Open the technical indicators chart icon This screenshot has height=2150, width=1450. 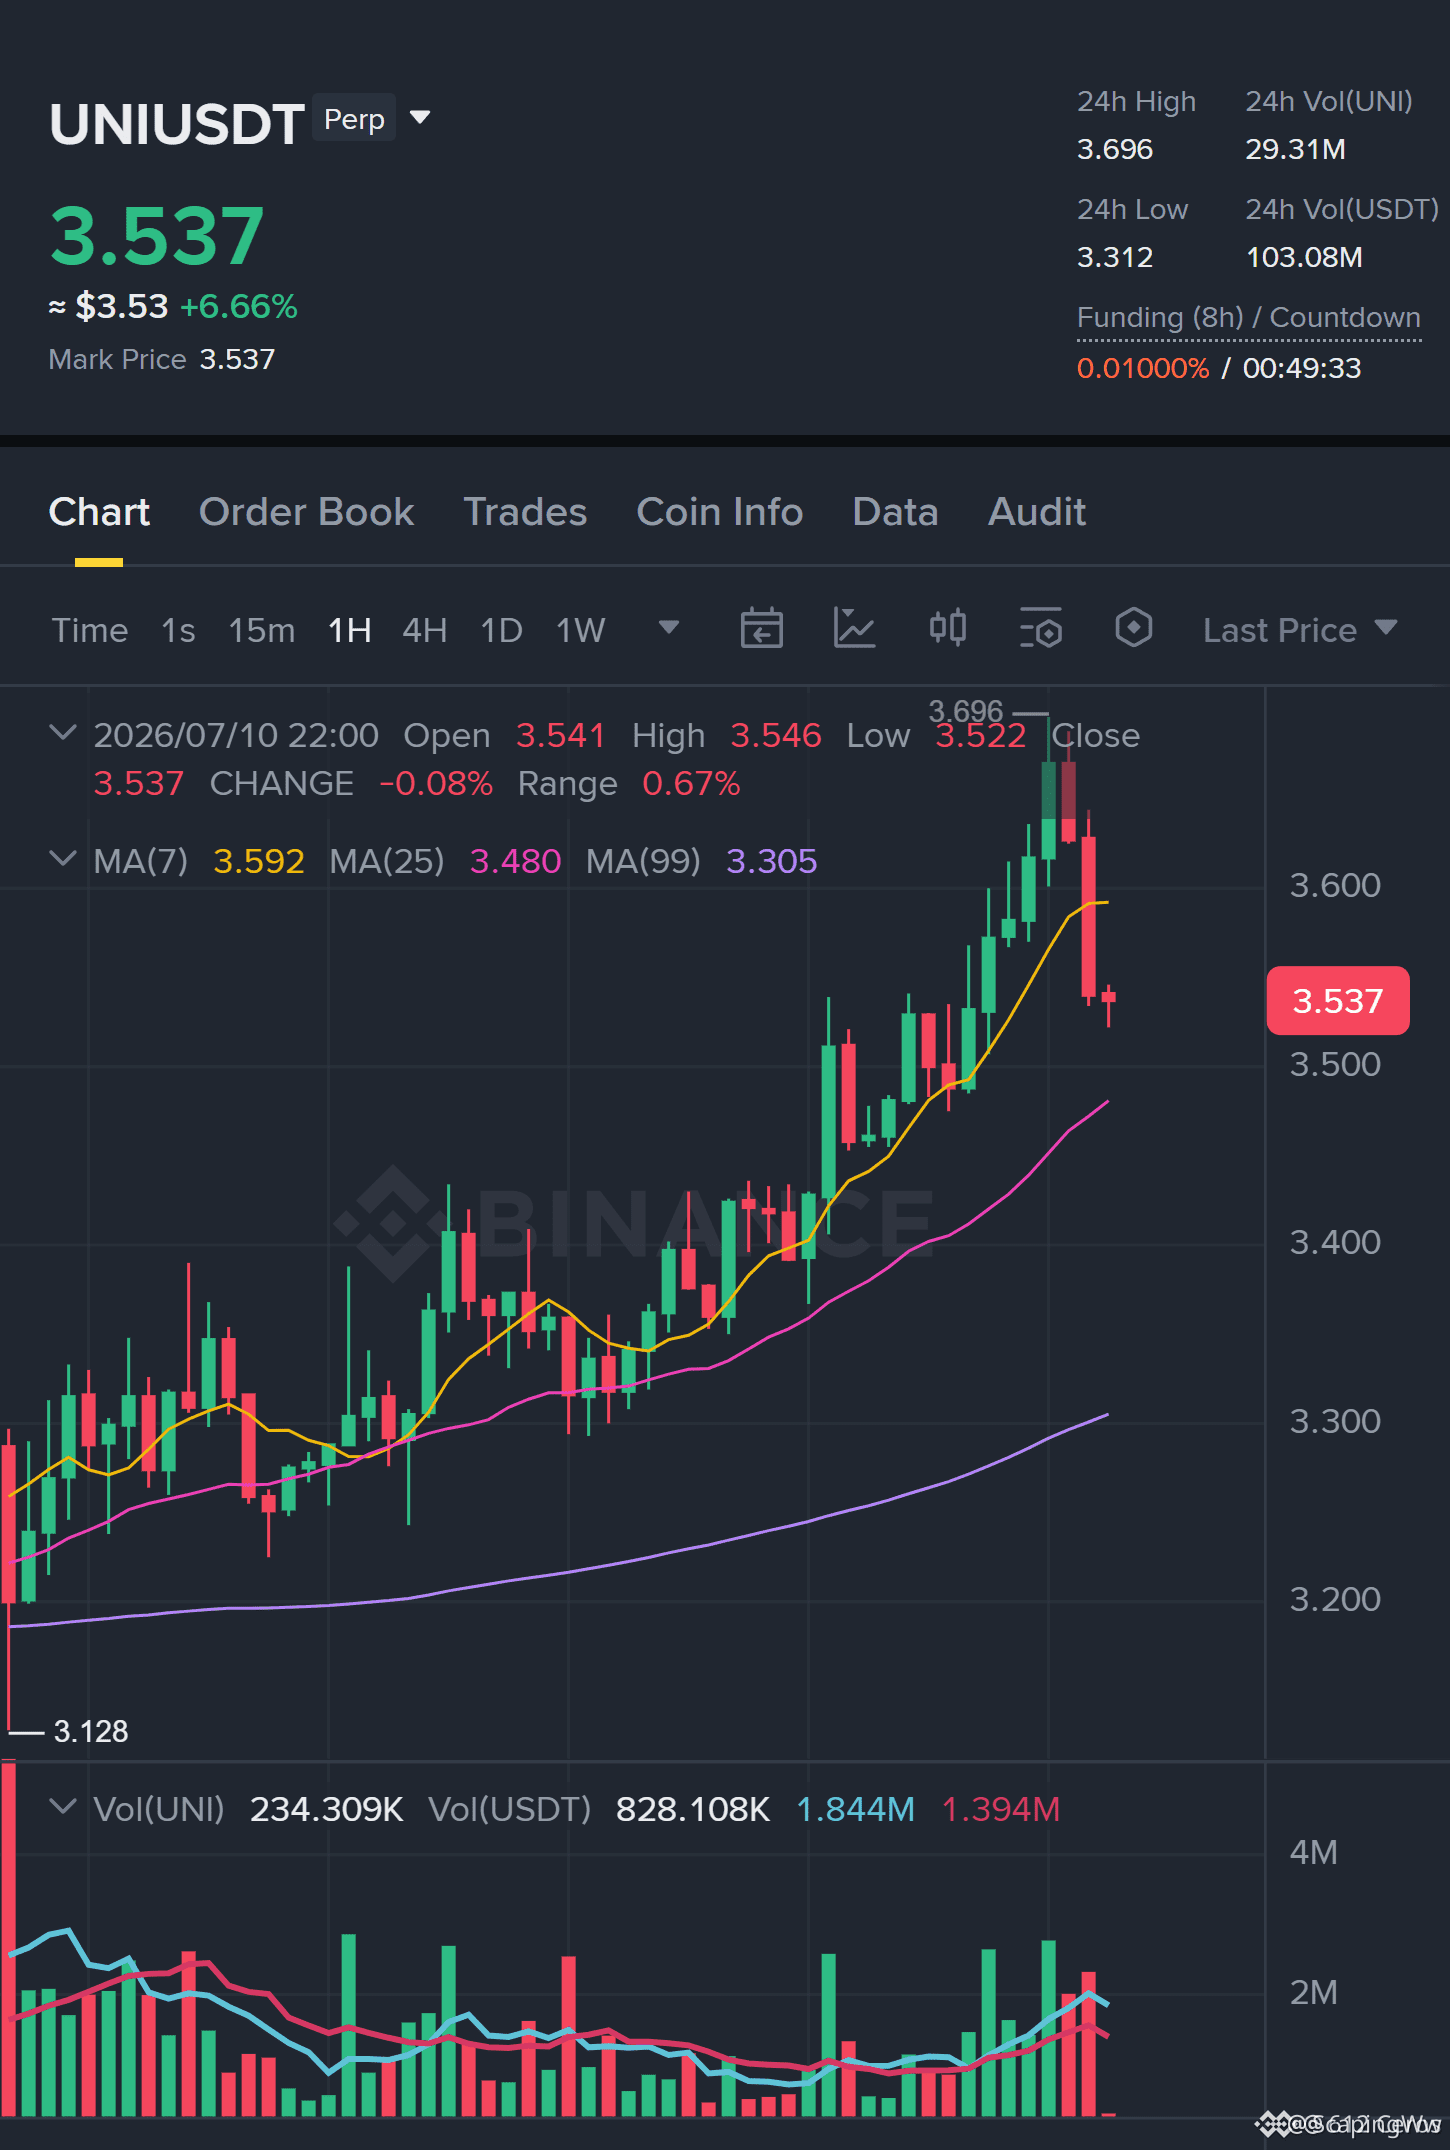(x=854, y=629)
